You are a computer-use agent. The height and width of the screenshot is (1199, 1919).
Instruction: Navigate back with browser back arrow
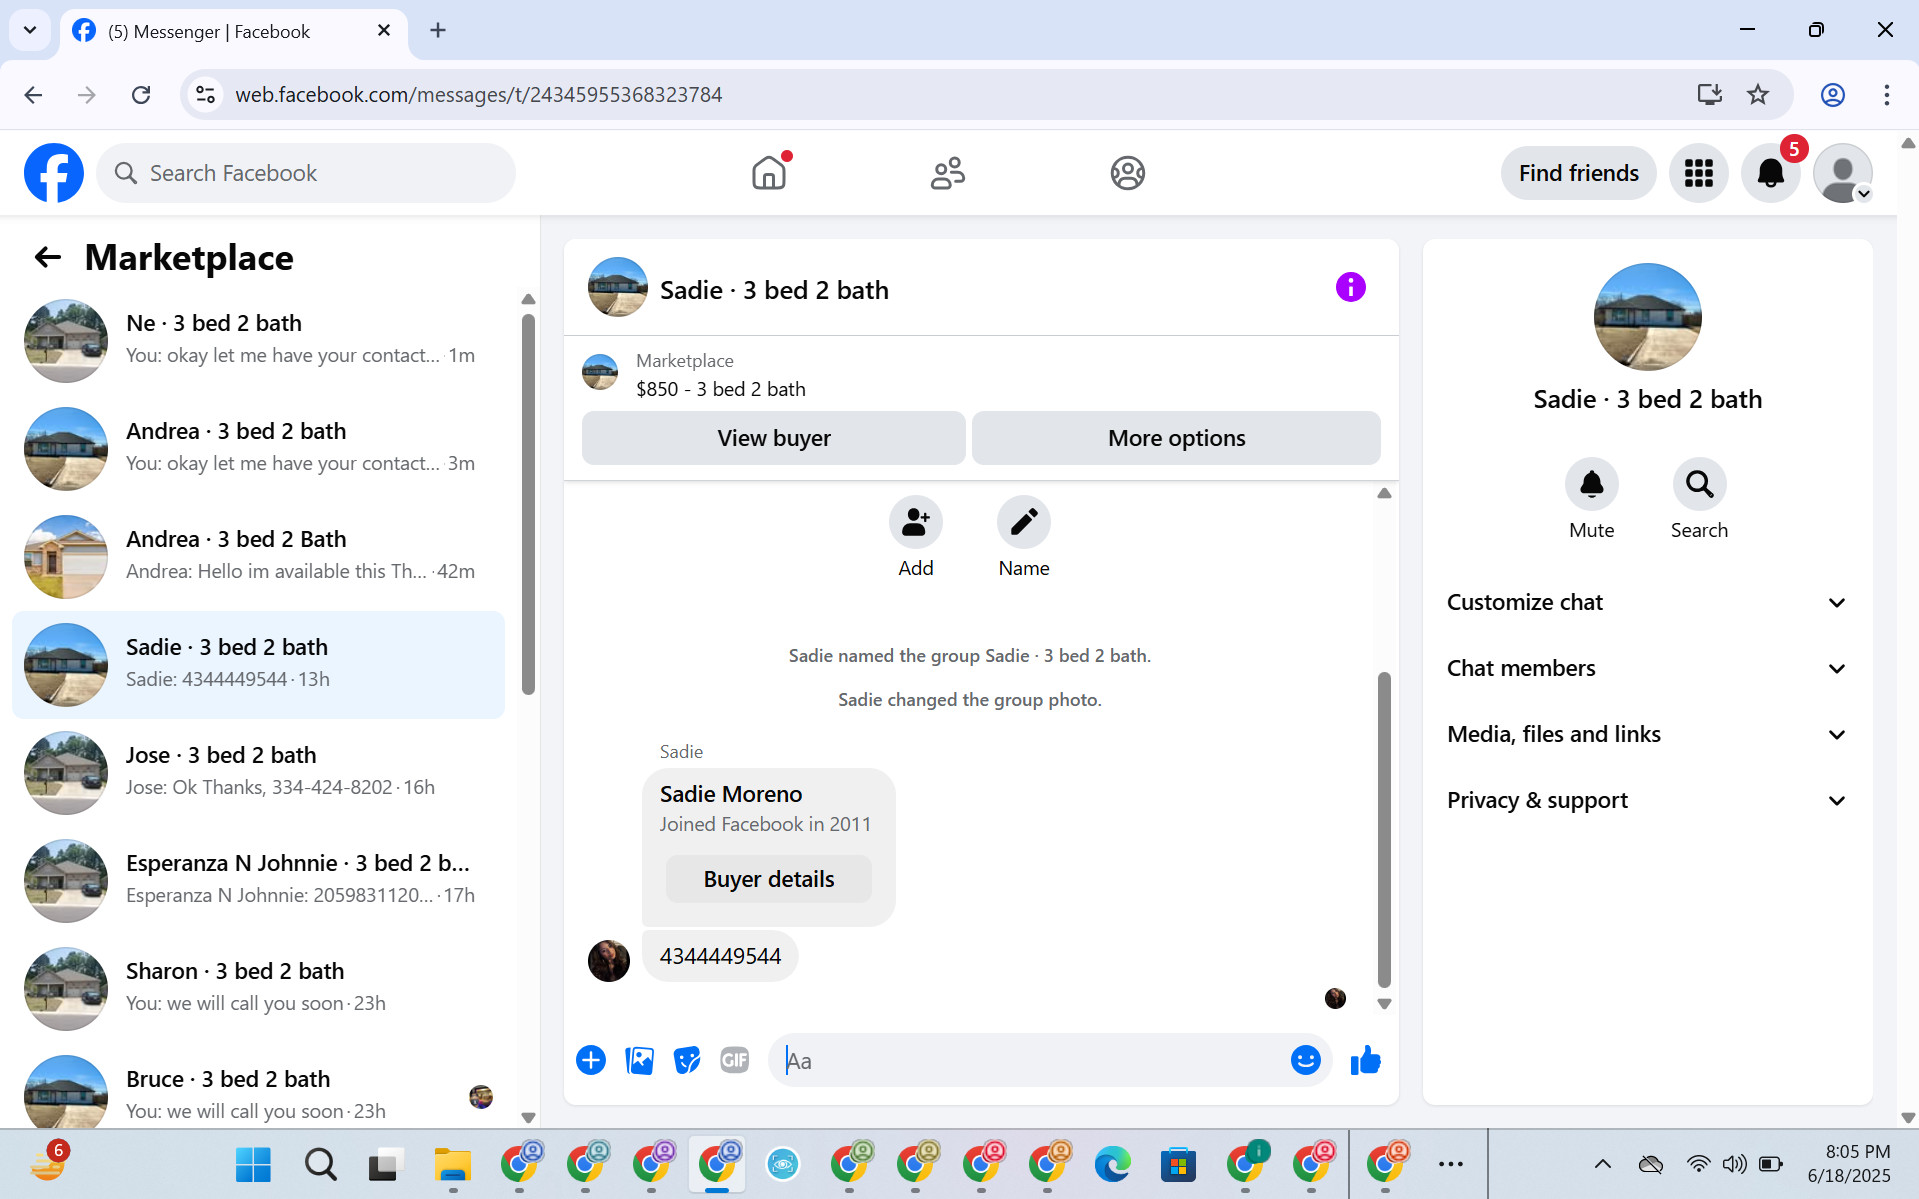[33, 95]
